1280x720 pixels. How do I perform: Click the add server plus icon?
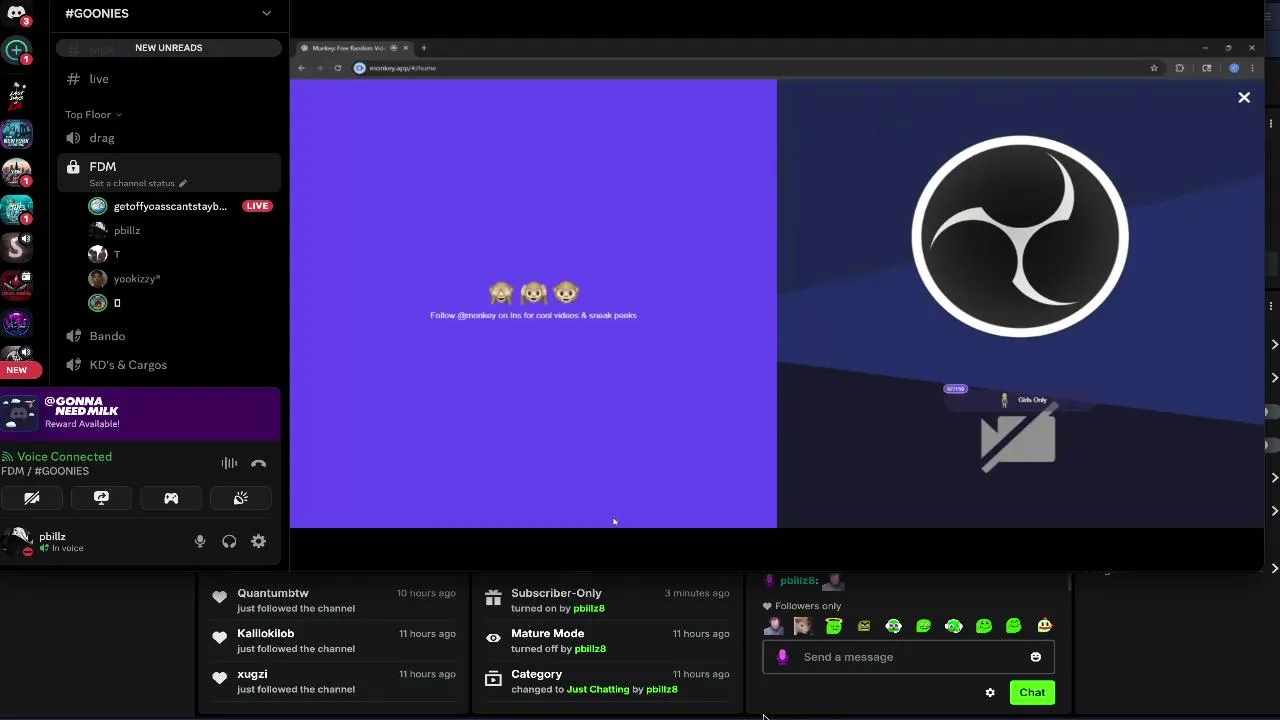[x=16, y=50]
